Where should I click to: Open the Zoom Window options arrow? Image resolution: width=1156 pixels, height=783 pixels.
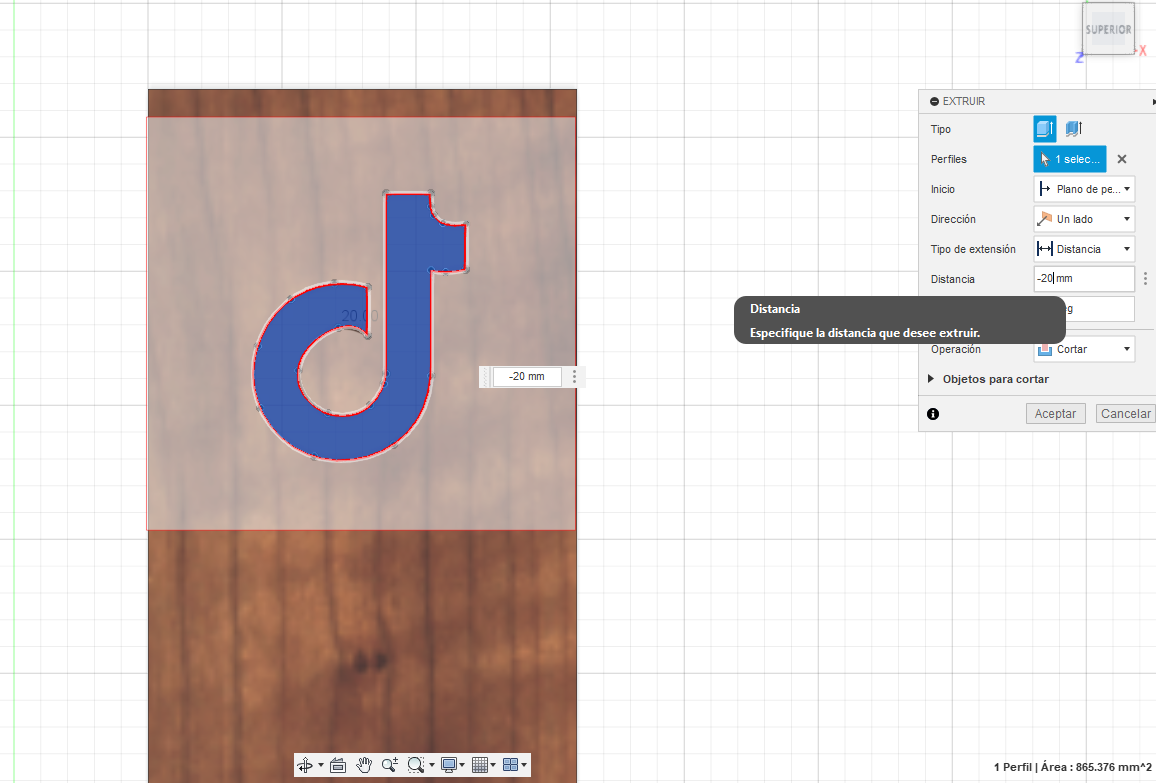[x=432, y=765]
